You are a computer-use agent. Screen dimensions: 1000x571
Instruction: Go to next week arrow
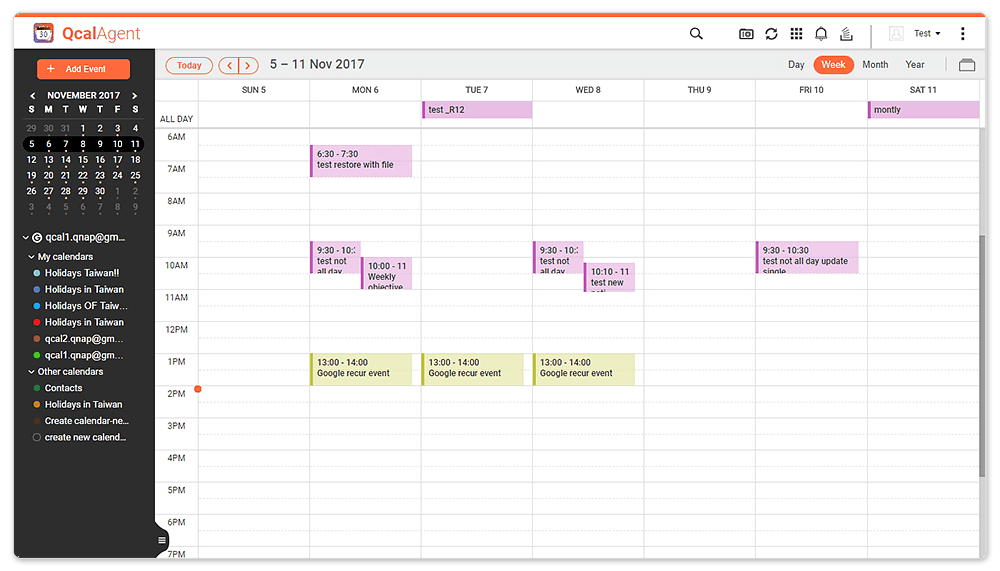click(x=248, y=65)
